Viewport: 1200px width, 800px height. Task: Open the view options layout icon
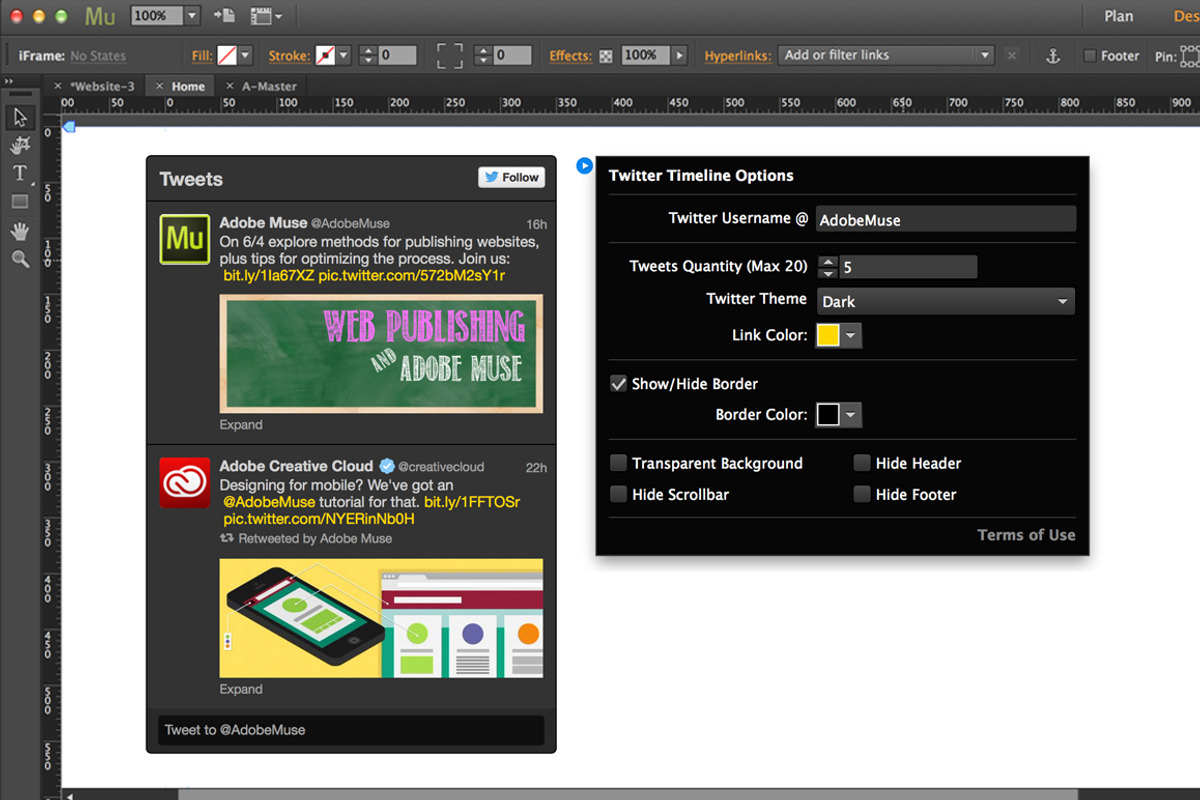point(265,16)
